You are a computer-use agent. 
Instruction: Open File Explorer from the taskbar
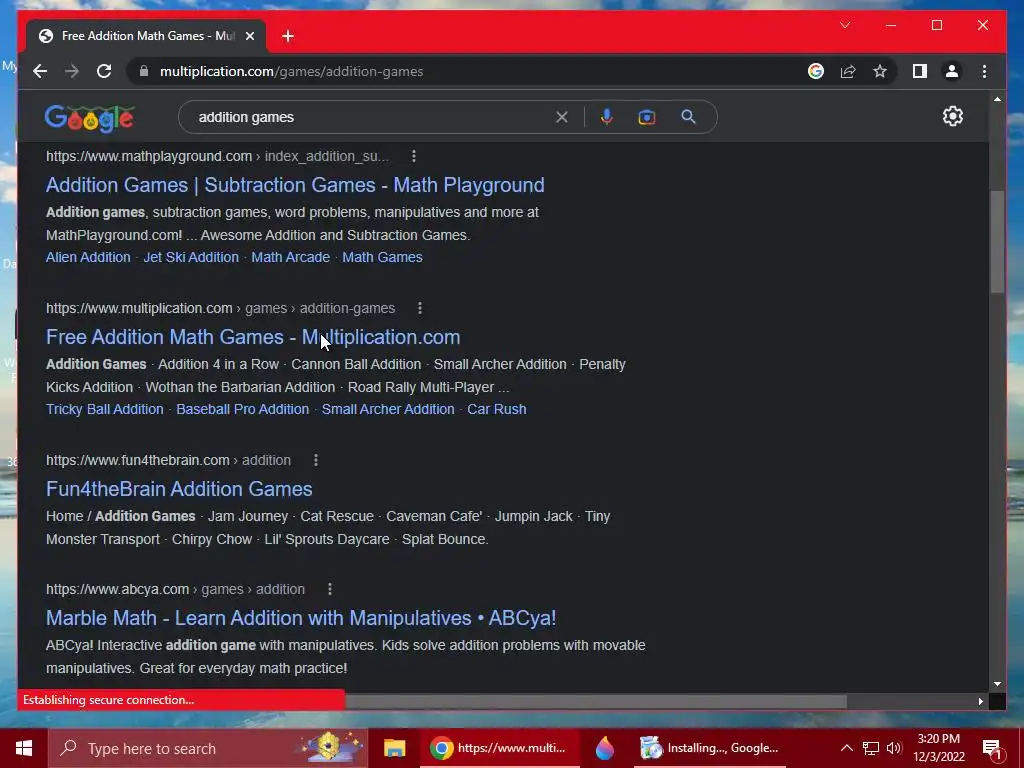pos(394,748)
